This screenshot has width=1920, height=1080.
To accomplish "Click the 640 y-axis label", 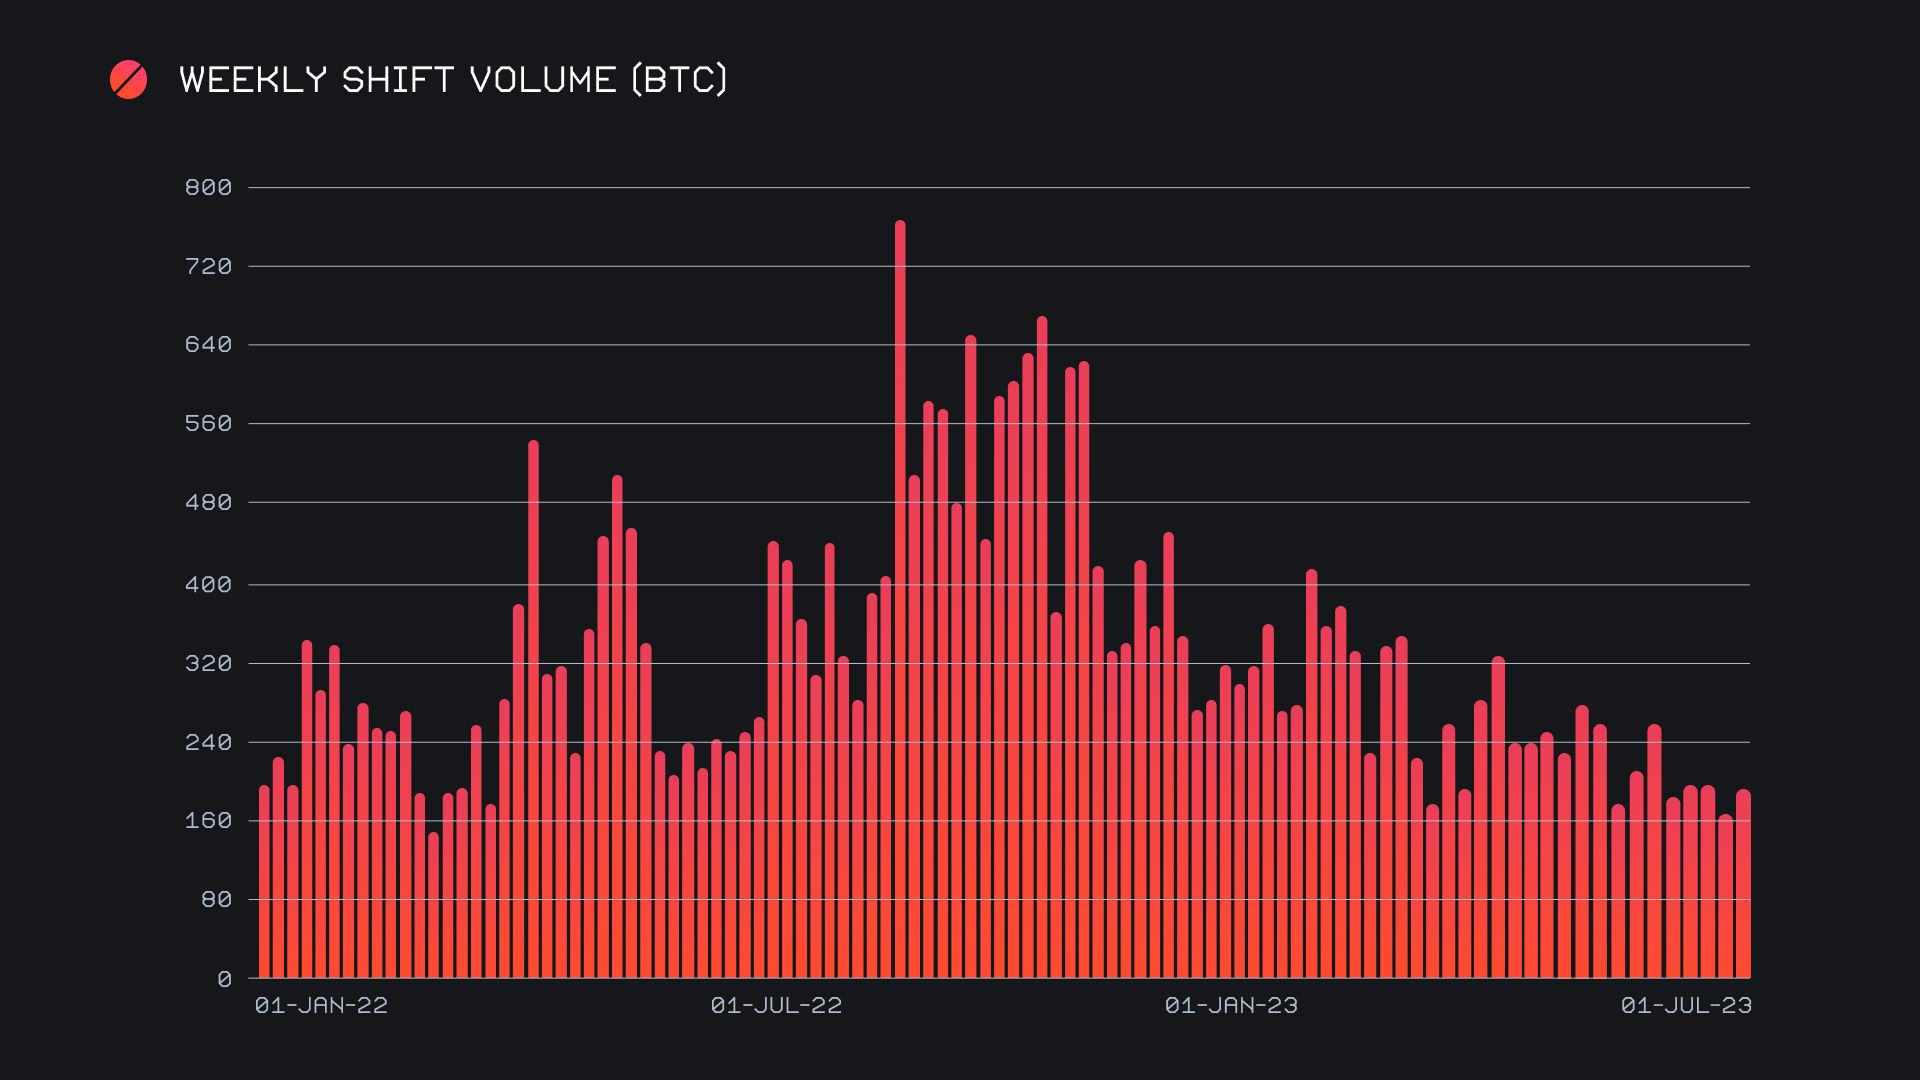I will 208,345.
